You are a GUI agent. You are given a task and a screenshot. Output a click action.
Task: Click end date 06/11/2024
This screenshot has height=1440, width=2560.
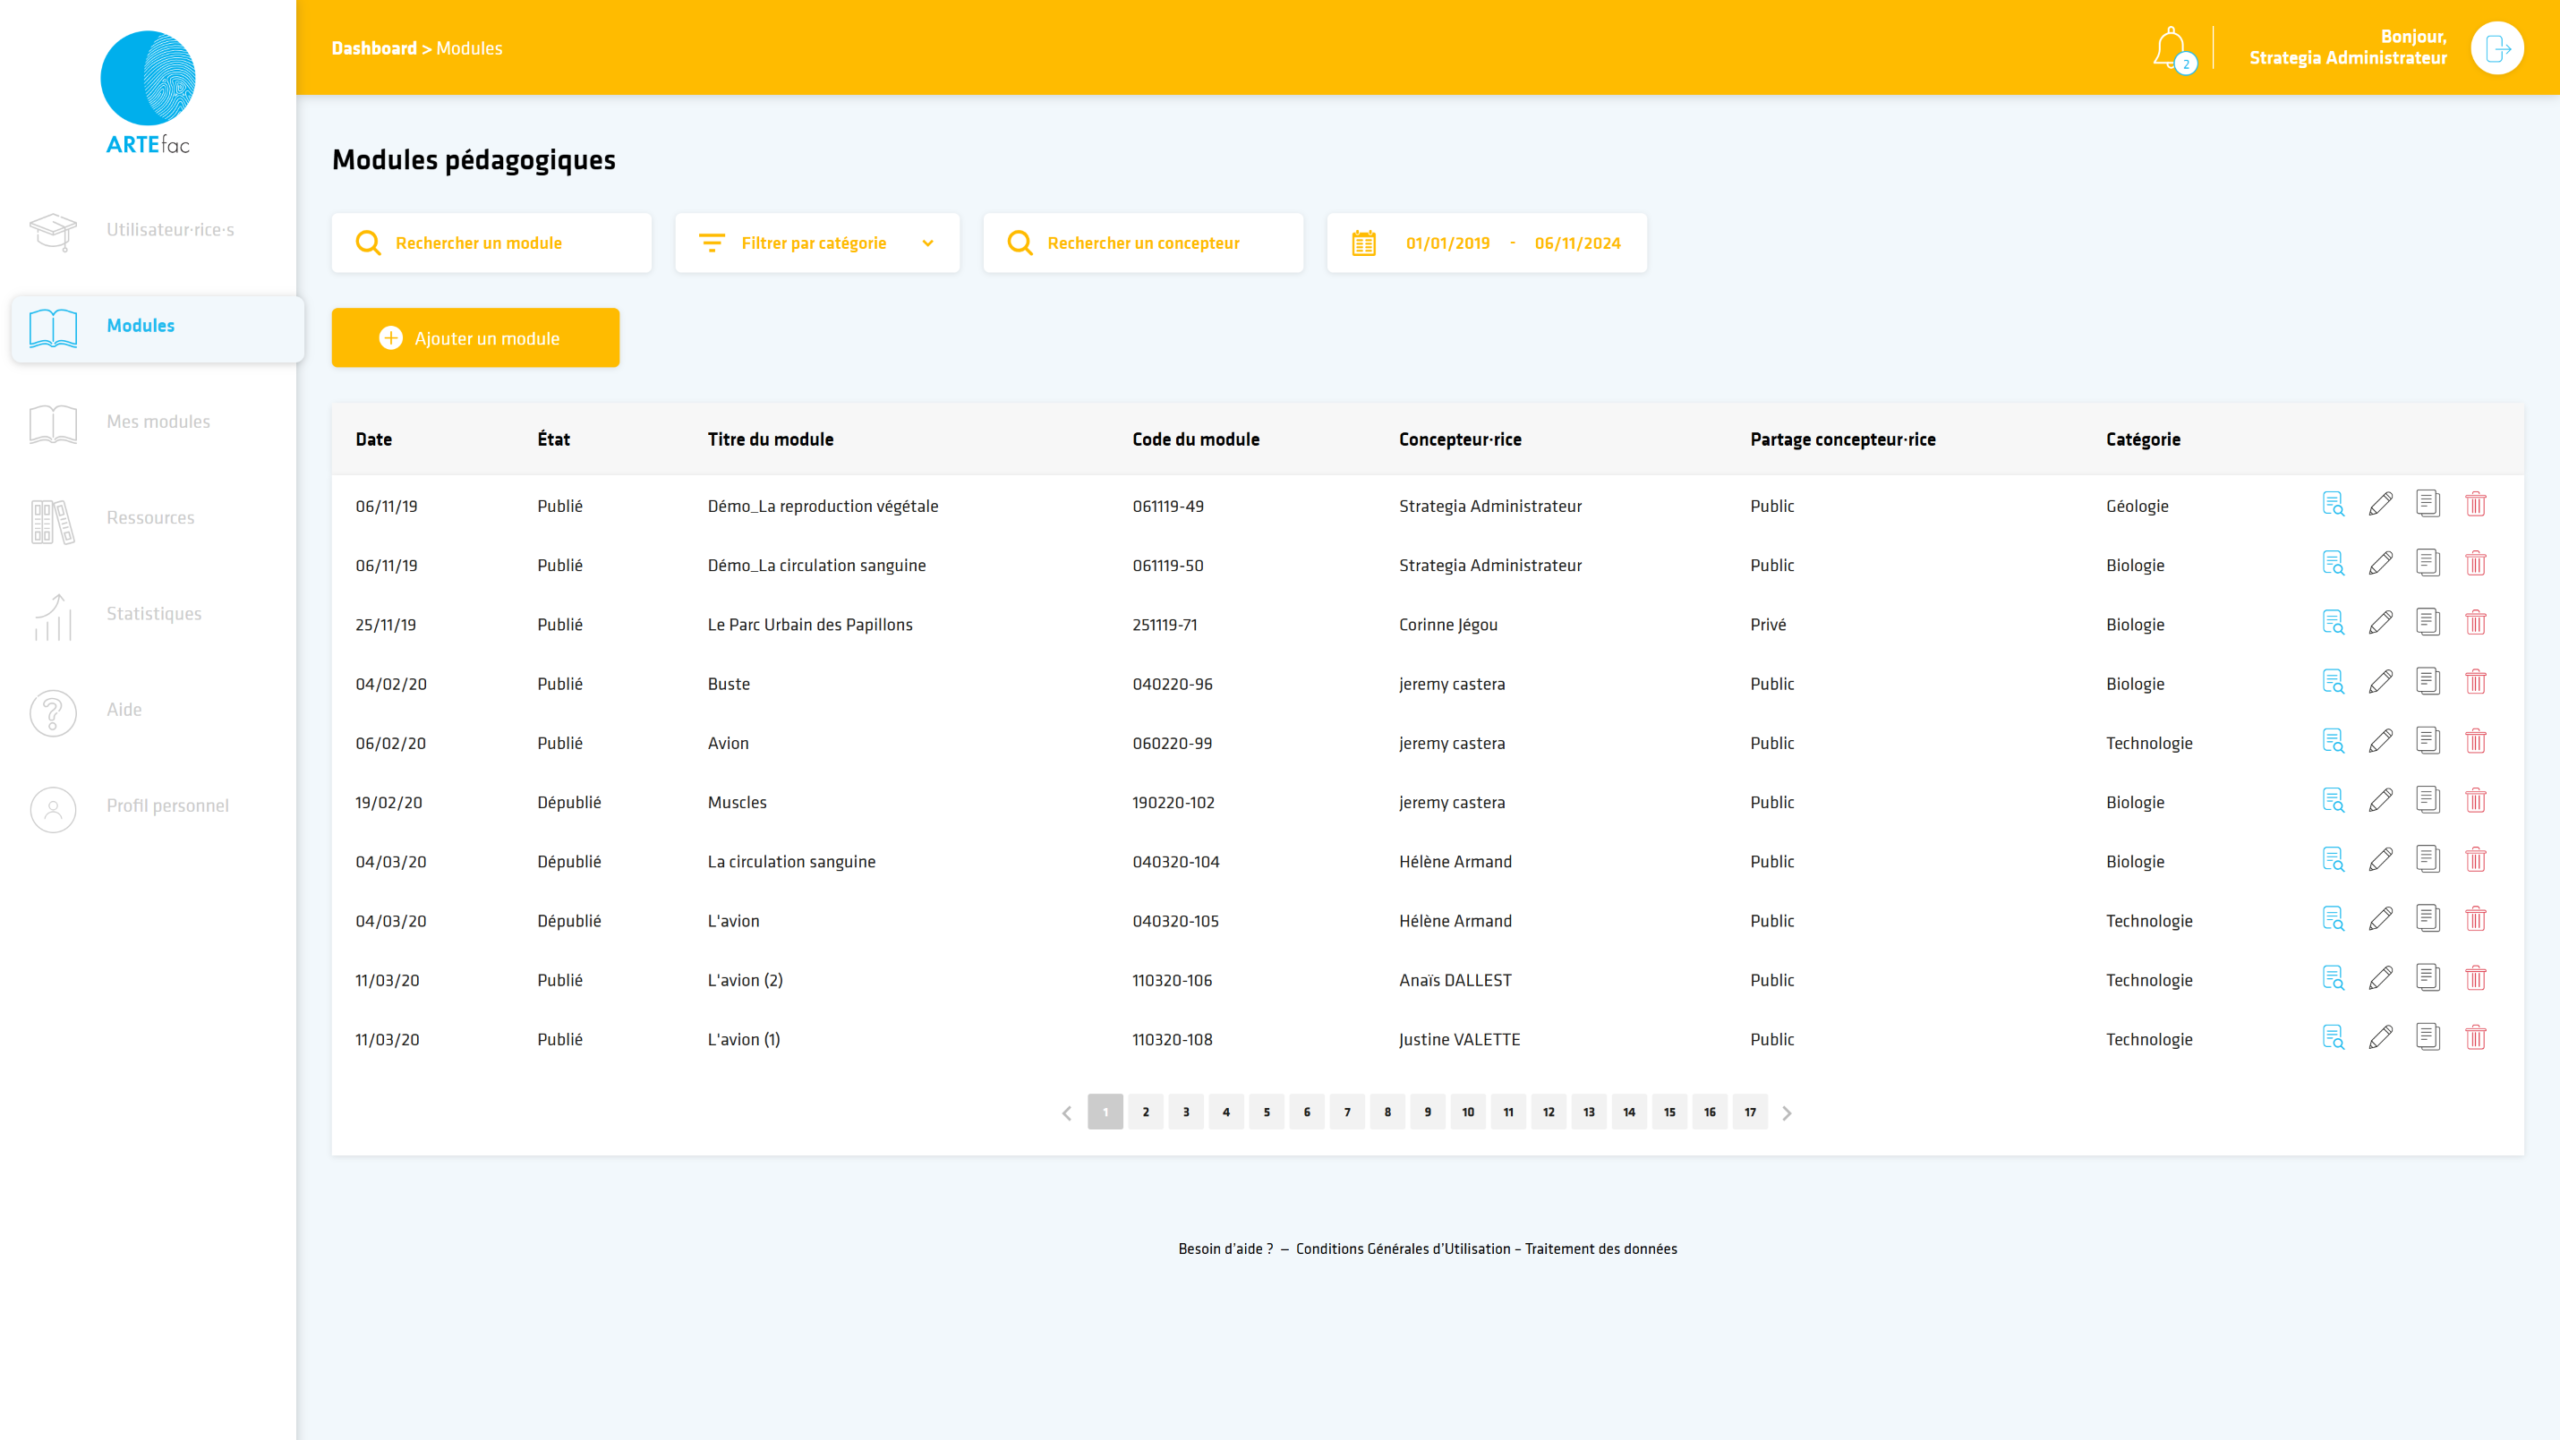point(1578,243)
